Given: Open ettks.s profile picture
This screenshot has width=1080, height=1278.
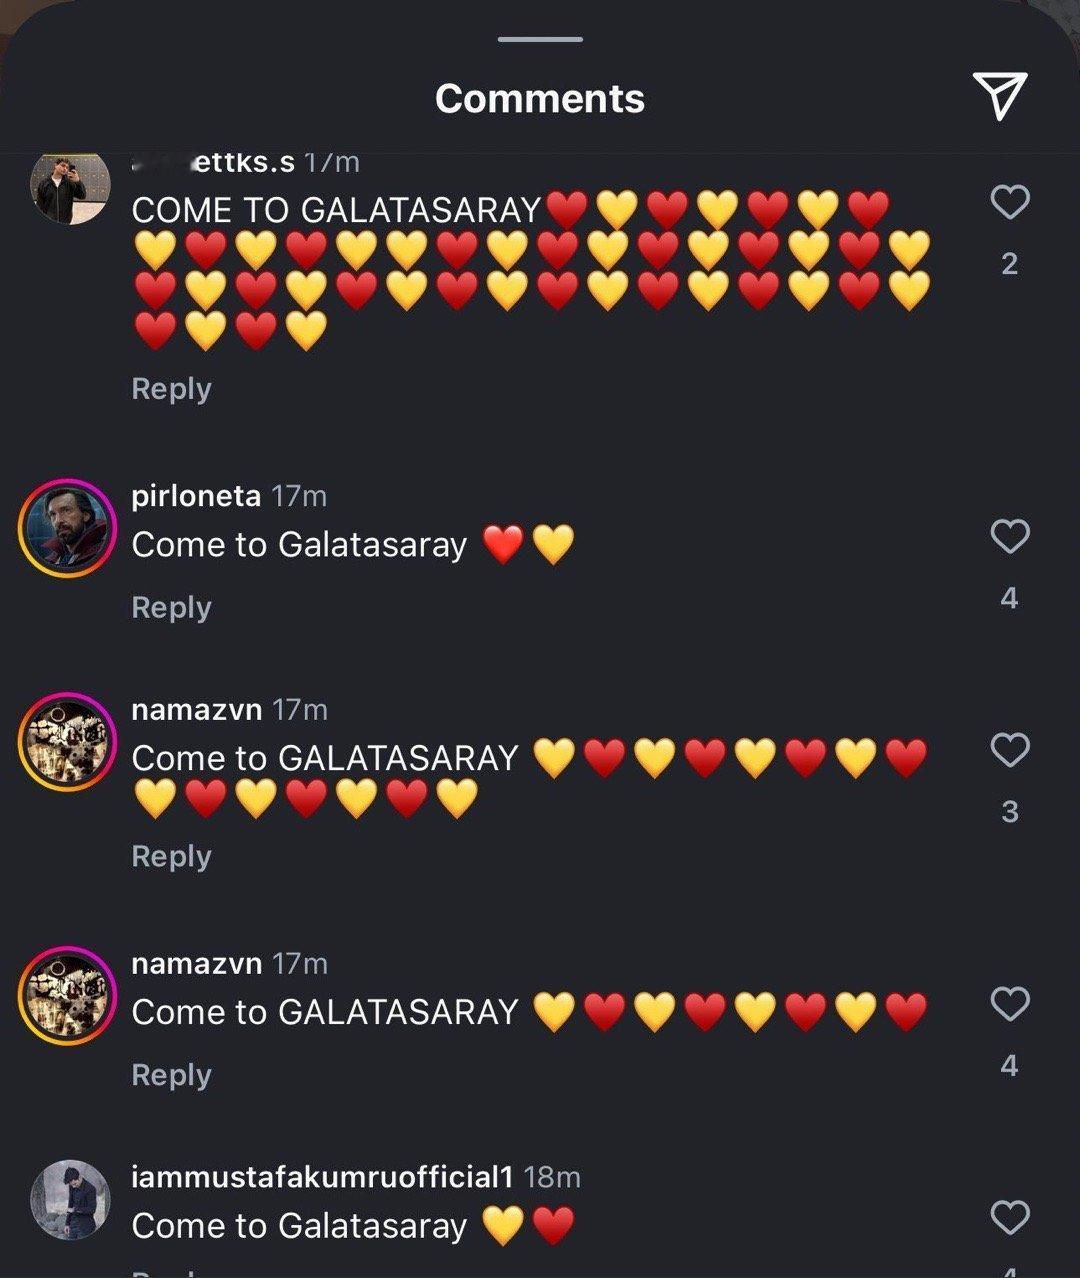Looking at the screenshot, I should pos(70,187).
